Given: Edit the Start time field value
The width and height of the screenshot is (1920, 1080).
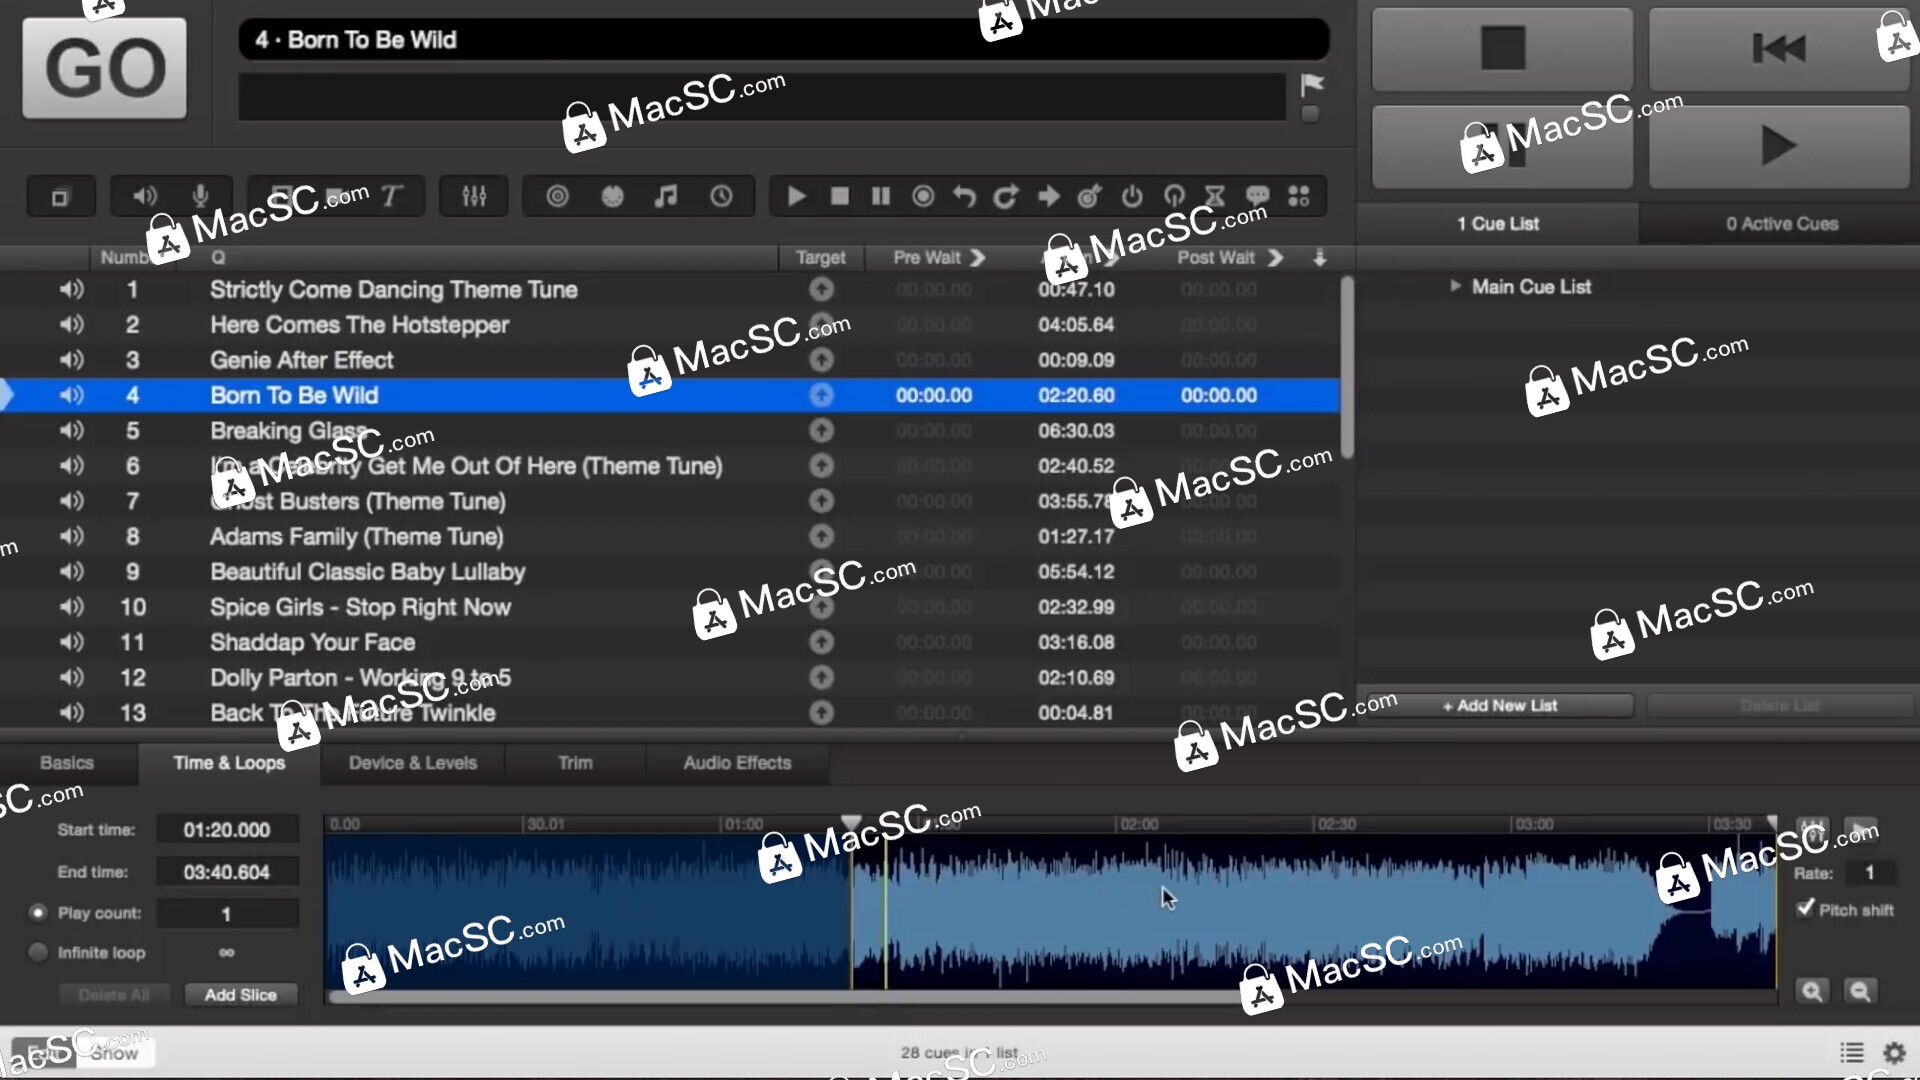Looking at the screenshot, I should [x=228, y=829].
